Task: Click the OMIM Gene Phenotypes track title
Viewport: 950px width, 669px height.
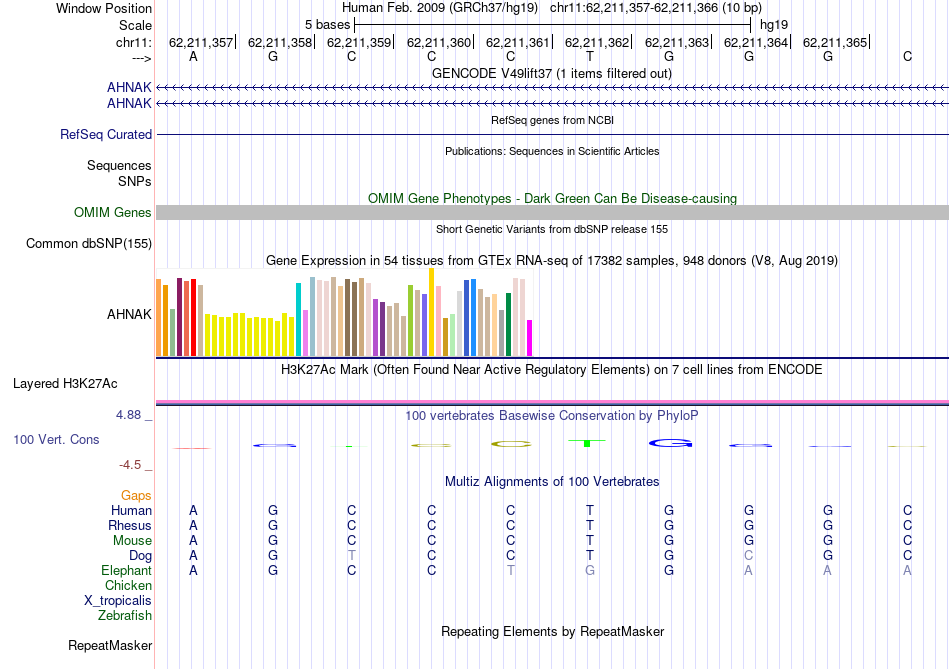Action: [x=552, y=198]
